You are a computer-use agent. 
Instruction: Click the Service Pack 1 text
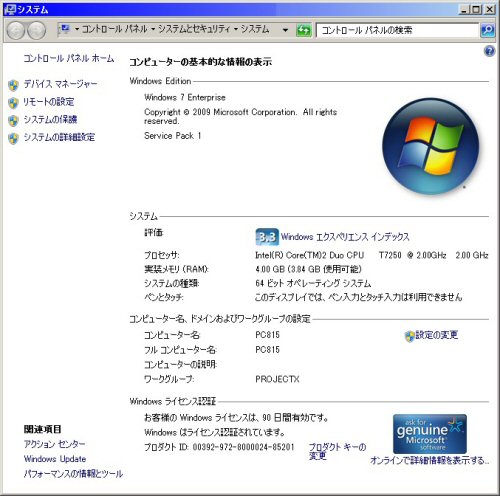(172, 136)
